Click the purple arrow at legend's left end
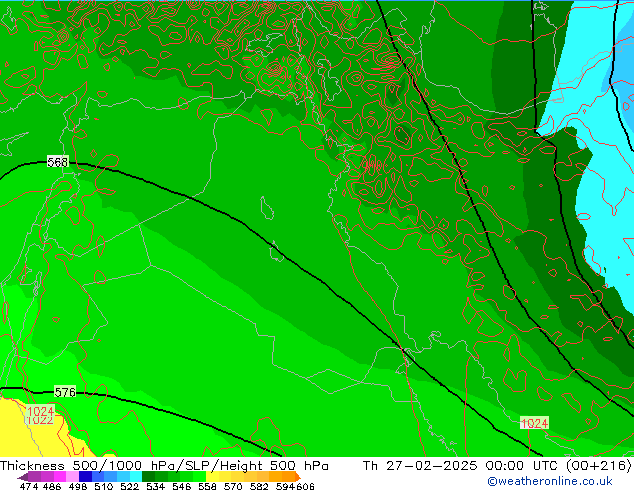 click(22, 477)
